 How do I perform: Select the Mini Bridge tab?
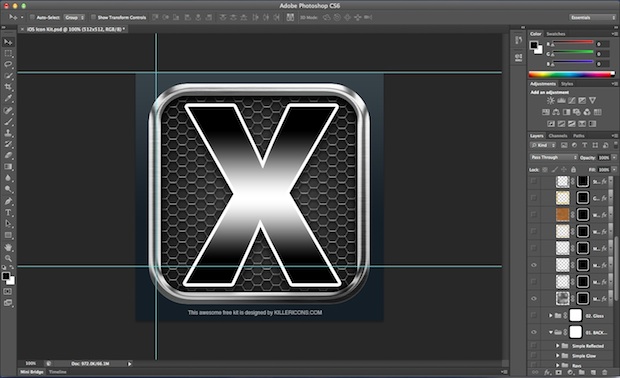tap(32, 372)
